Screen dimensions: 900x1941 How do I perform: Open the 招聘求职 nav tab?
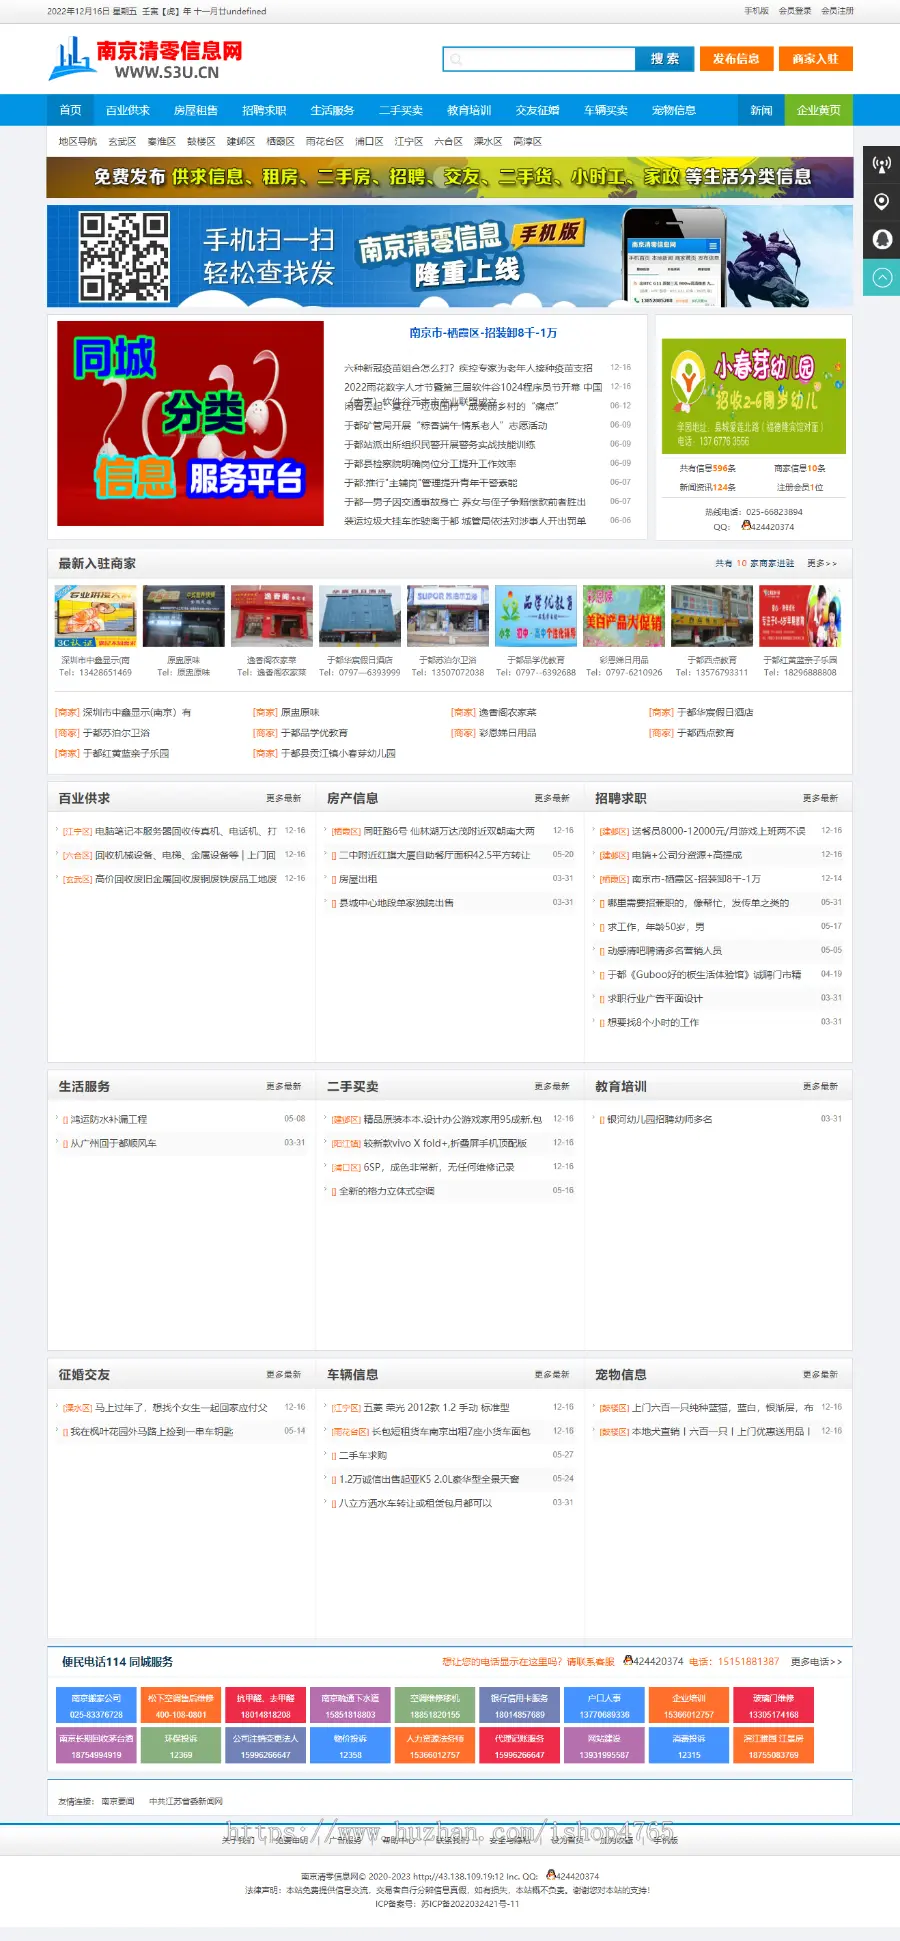click(x=264, y=110)
